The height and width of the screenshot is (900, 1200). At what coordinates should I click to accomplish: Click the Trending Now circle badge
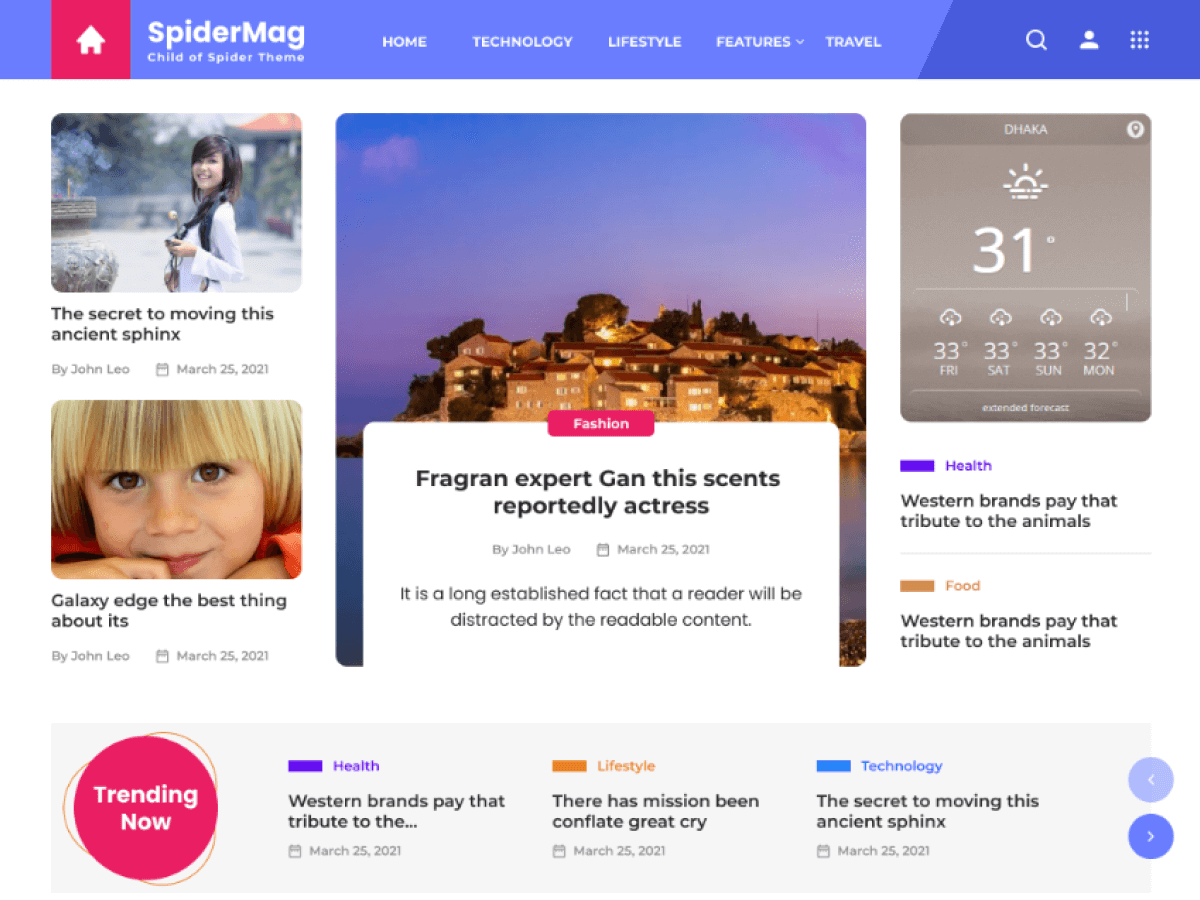[145, 808]
